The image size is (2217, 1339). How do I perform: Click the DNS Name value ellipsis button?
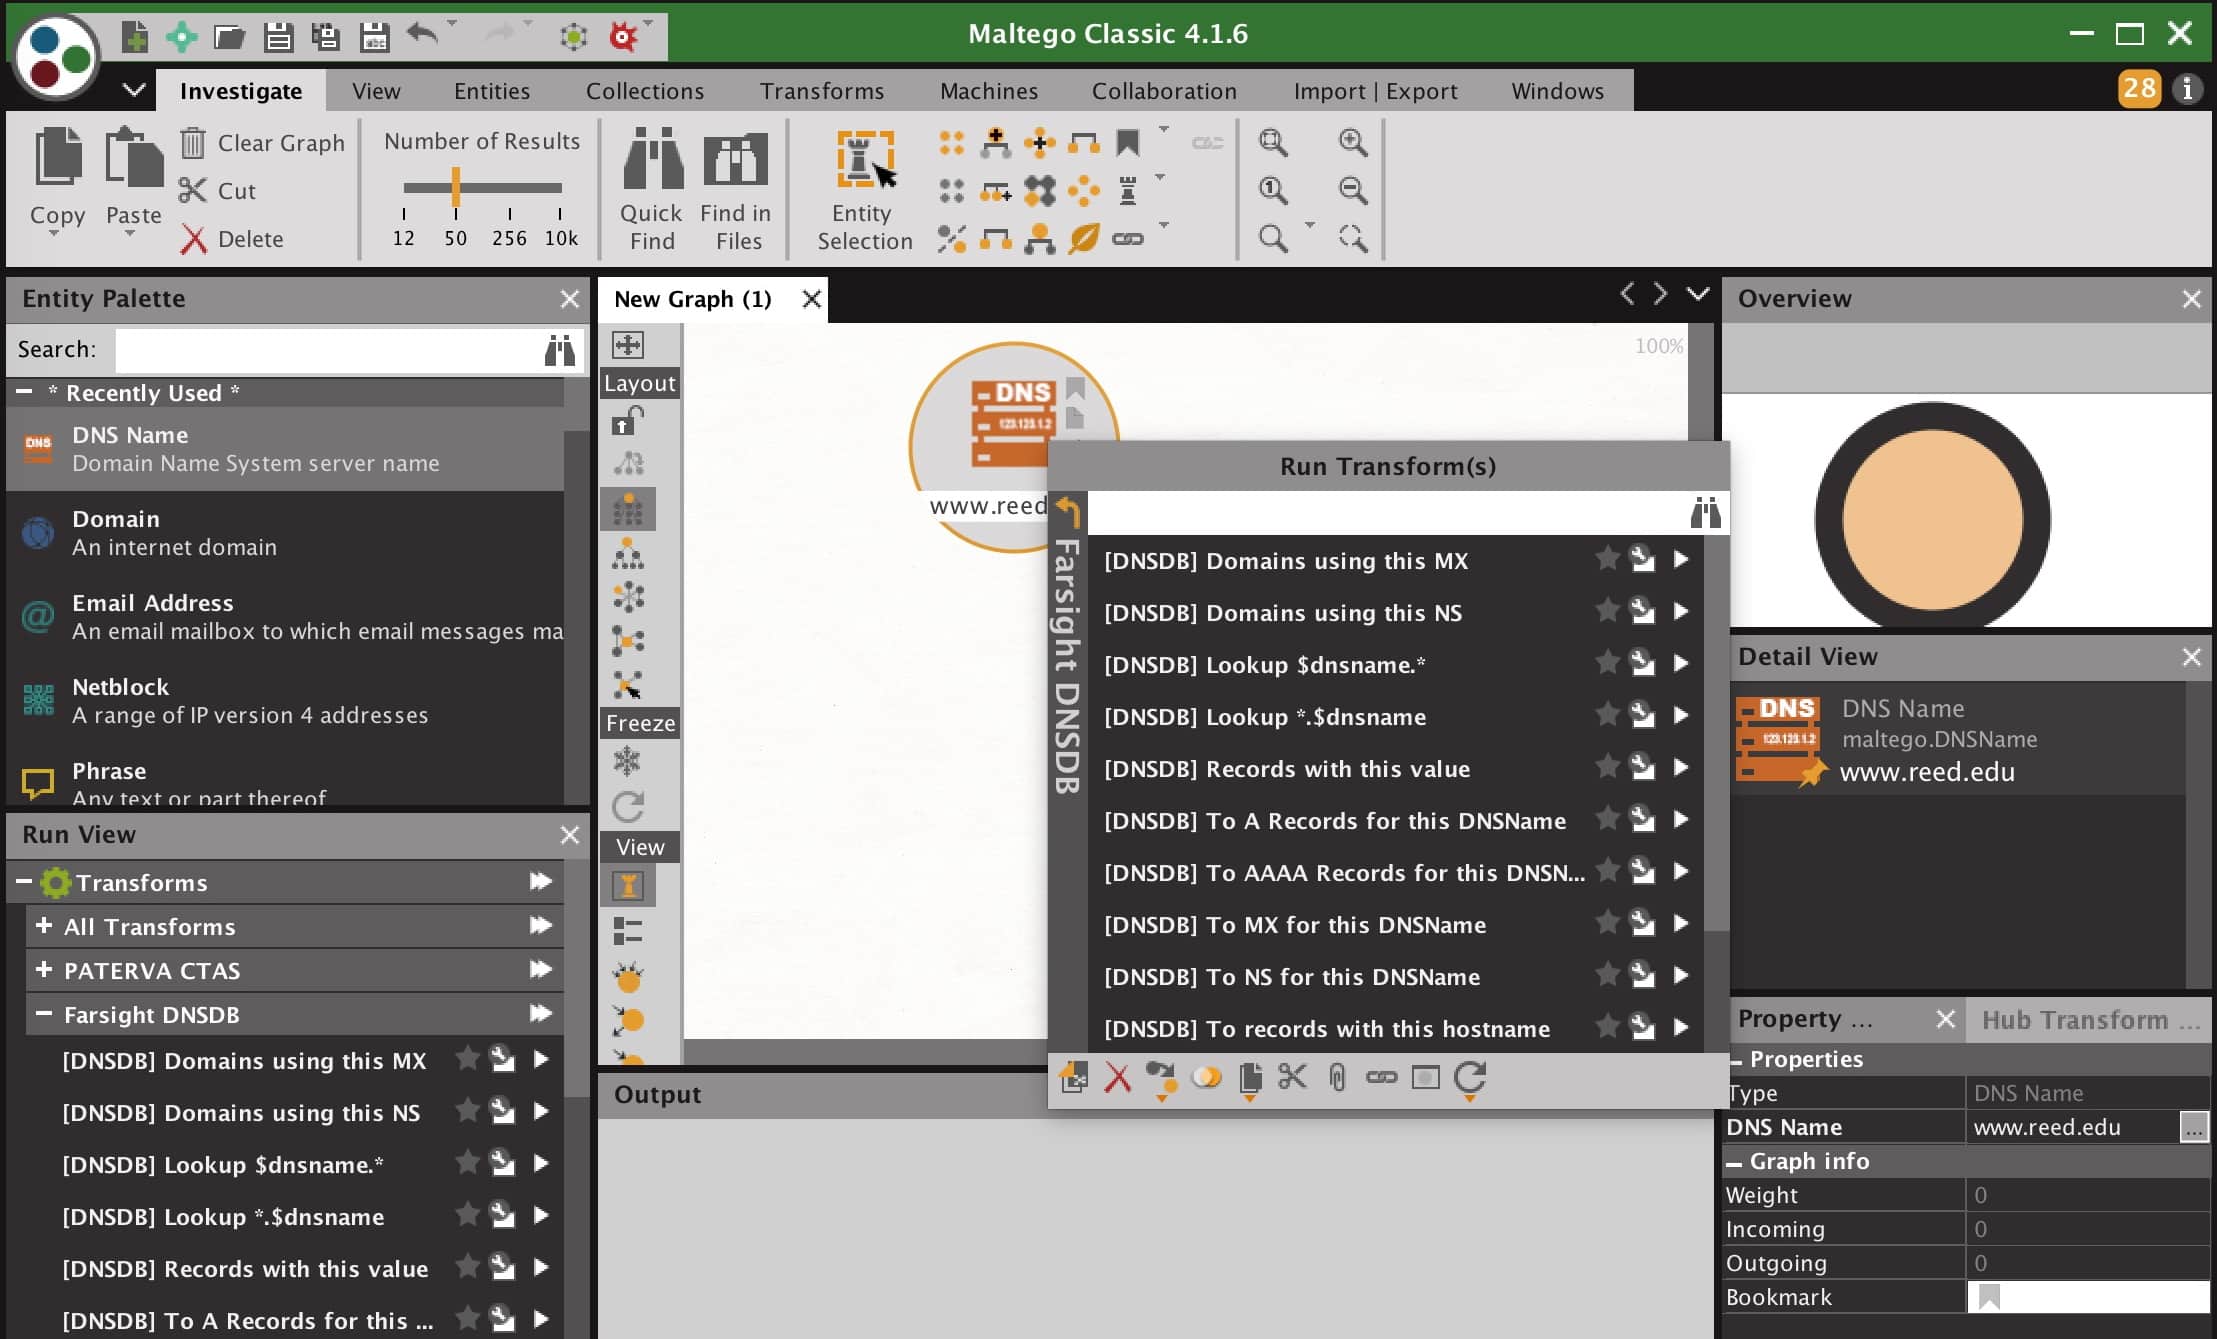pyautogui.click(x=2194, y=1128)
